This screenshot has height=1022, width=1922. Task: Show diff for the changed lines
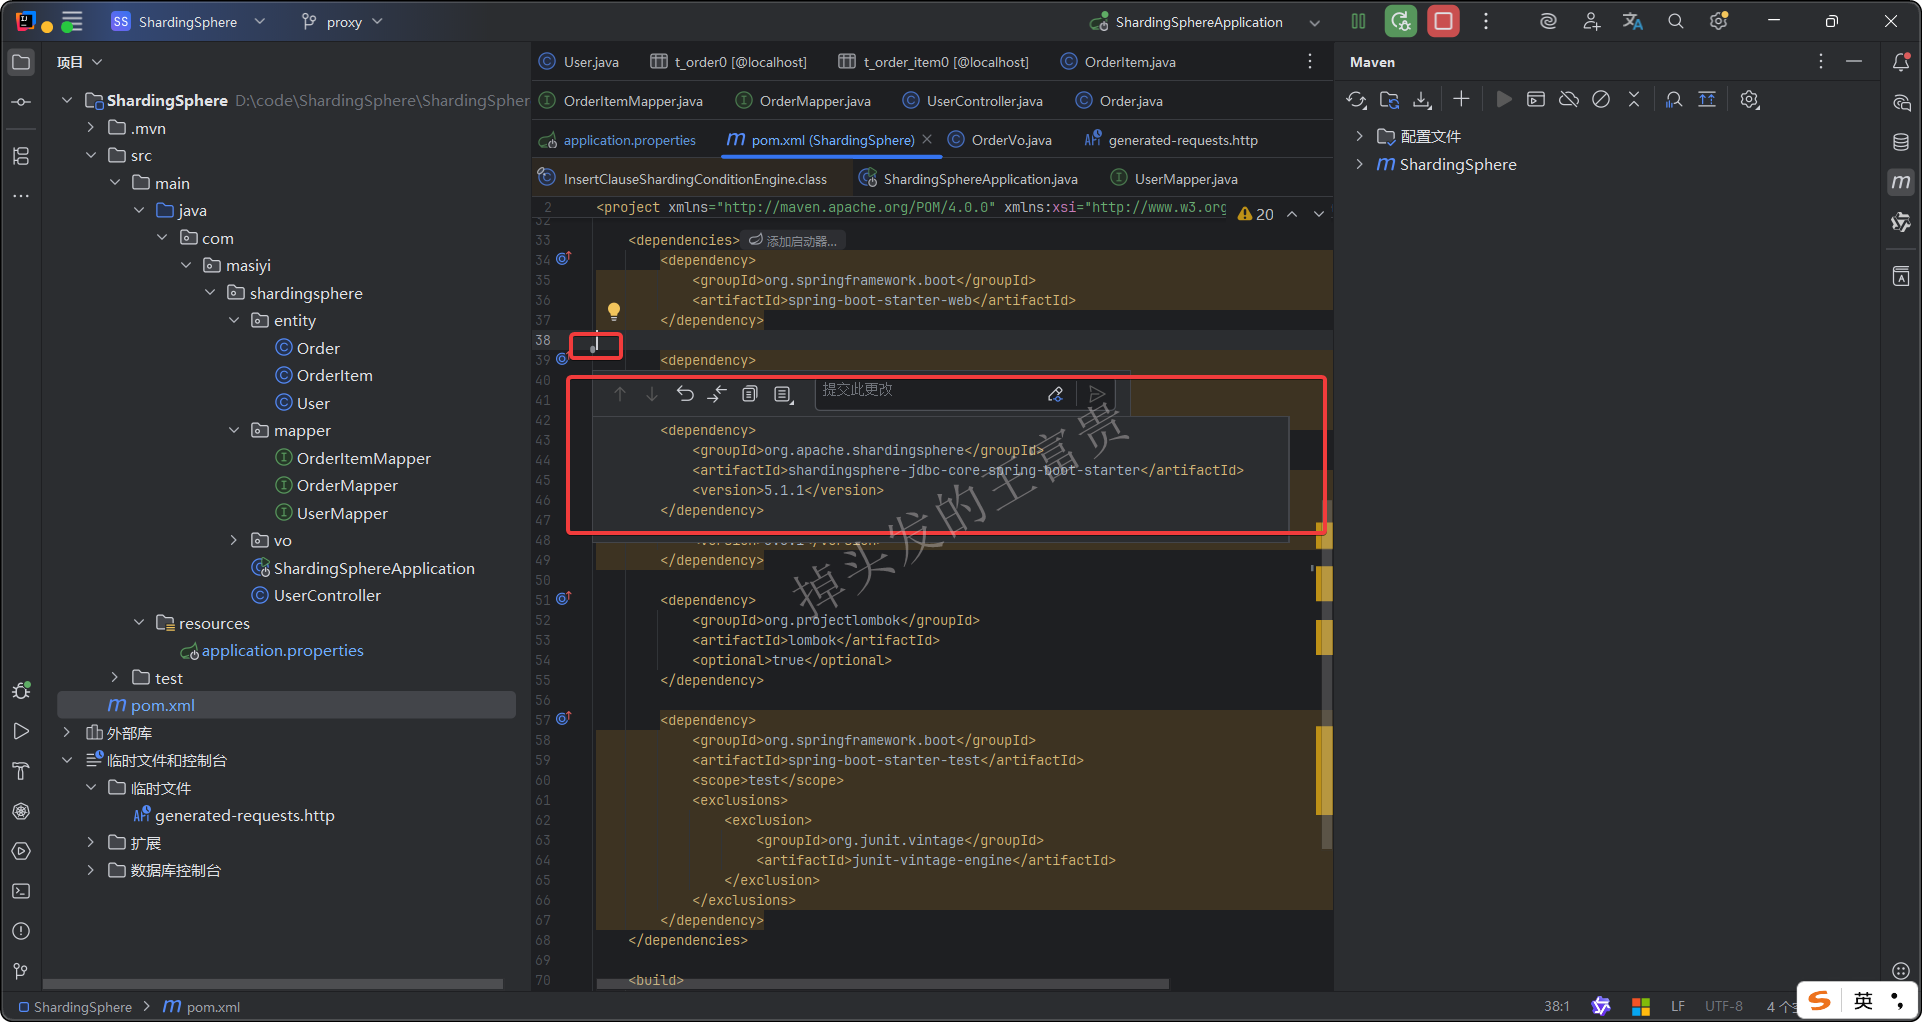[x=717, y=394]
